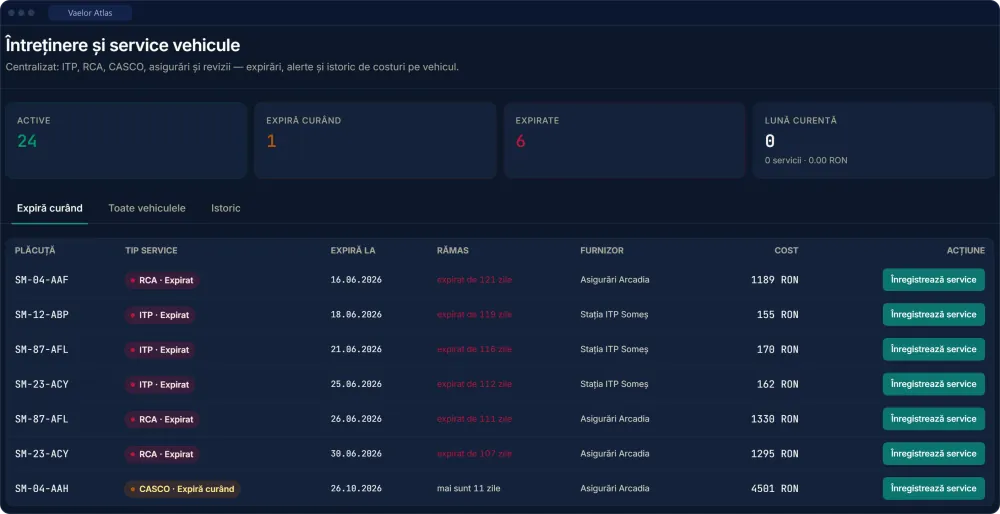
Task: Click the expiry date 25.06.2026
Action: click(x=356, y=385)
